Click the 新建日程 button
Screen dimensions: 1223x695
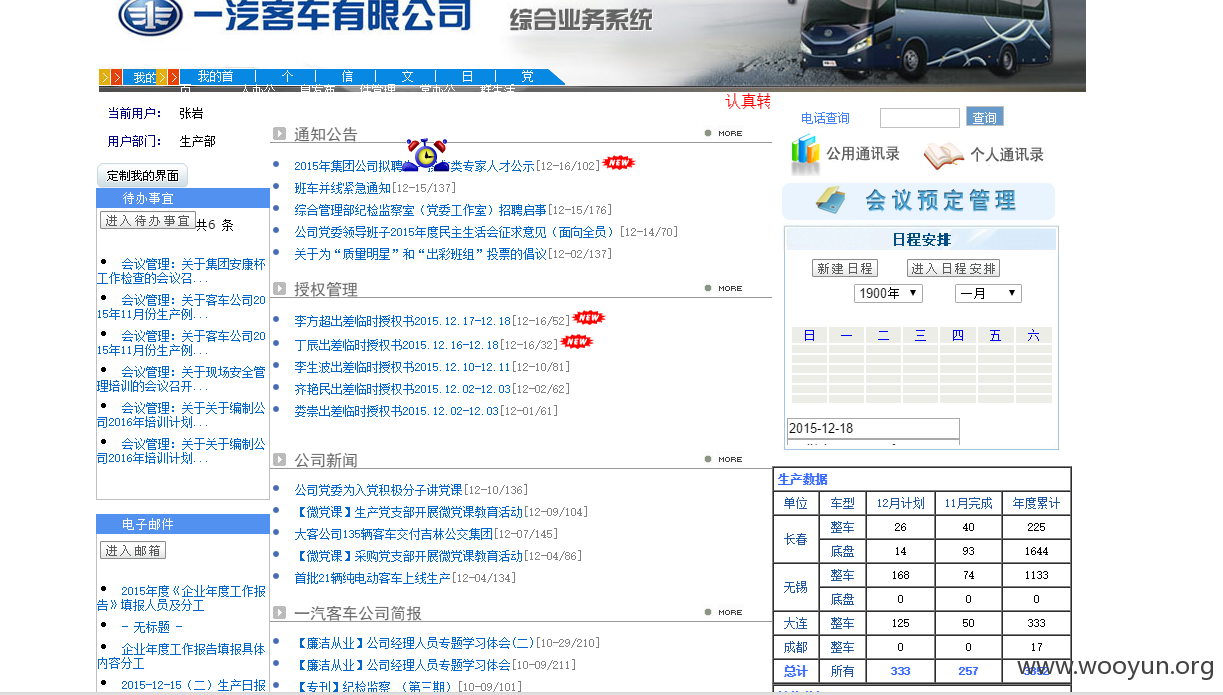point(845,268)
